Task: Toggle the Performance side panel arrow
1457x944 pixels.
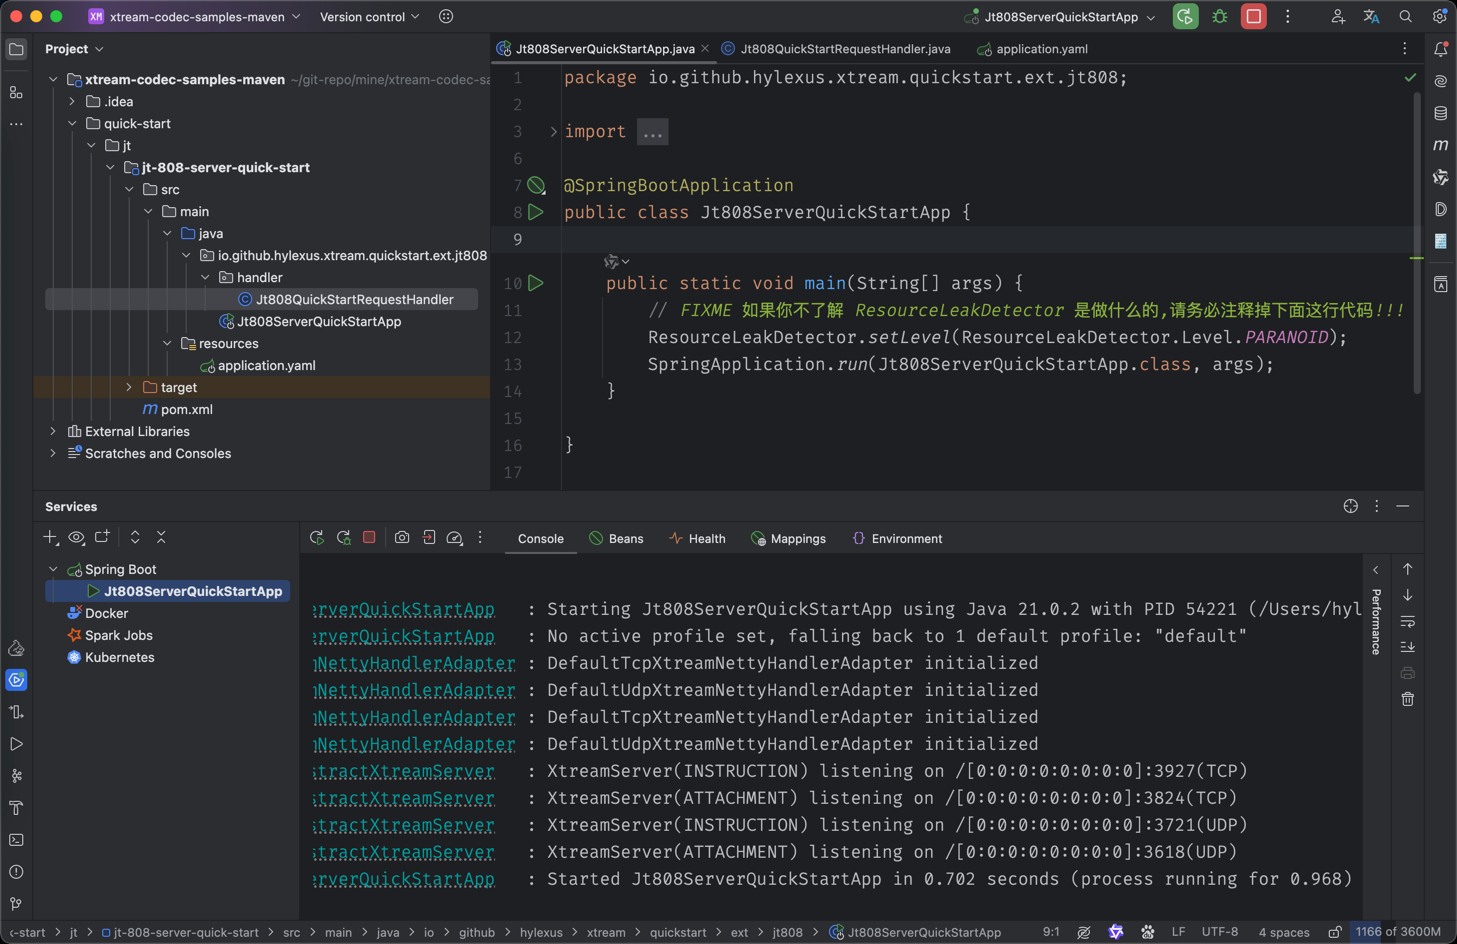Action: pyautogui.click(x=1376, y=570)
